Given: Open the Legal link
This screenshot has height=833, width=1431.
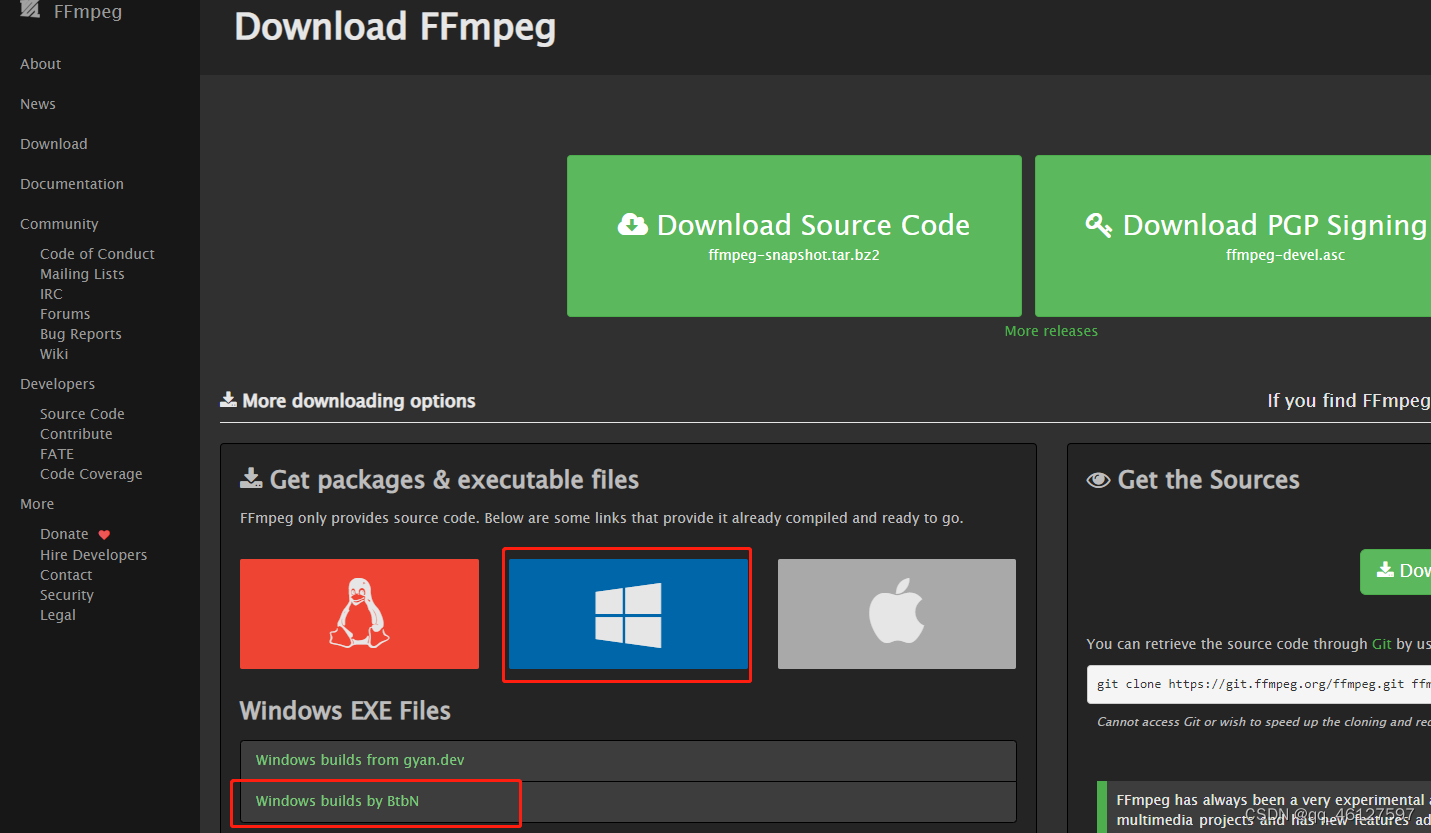Looking at the screenshot, I should 58,615.
